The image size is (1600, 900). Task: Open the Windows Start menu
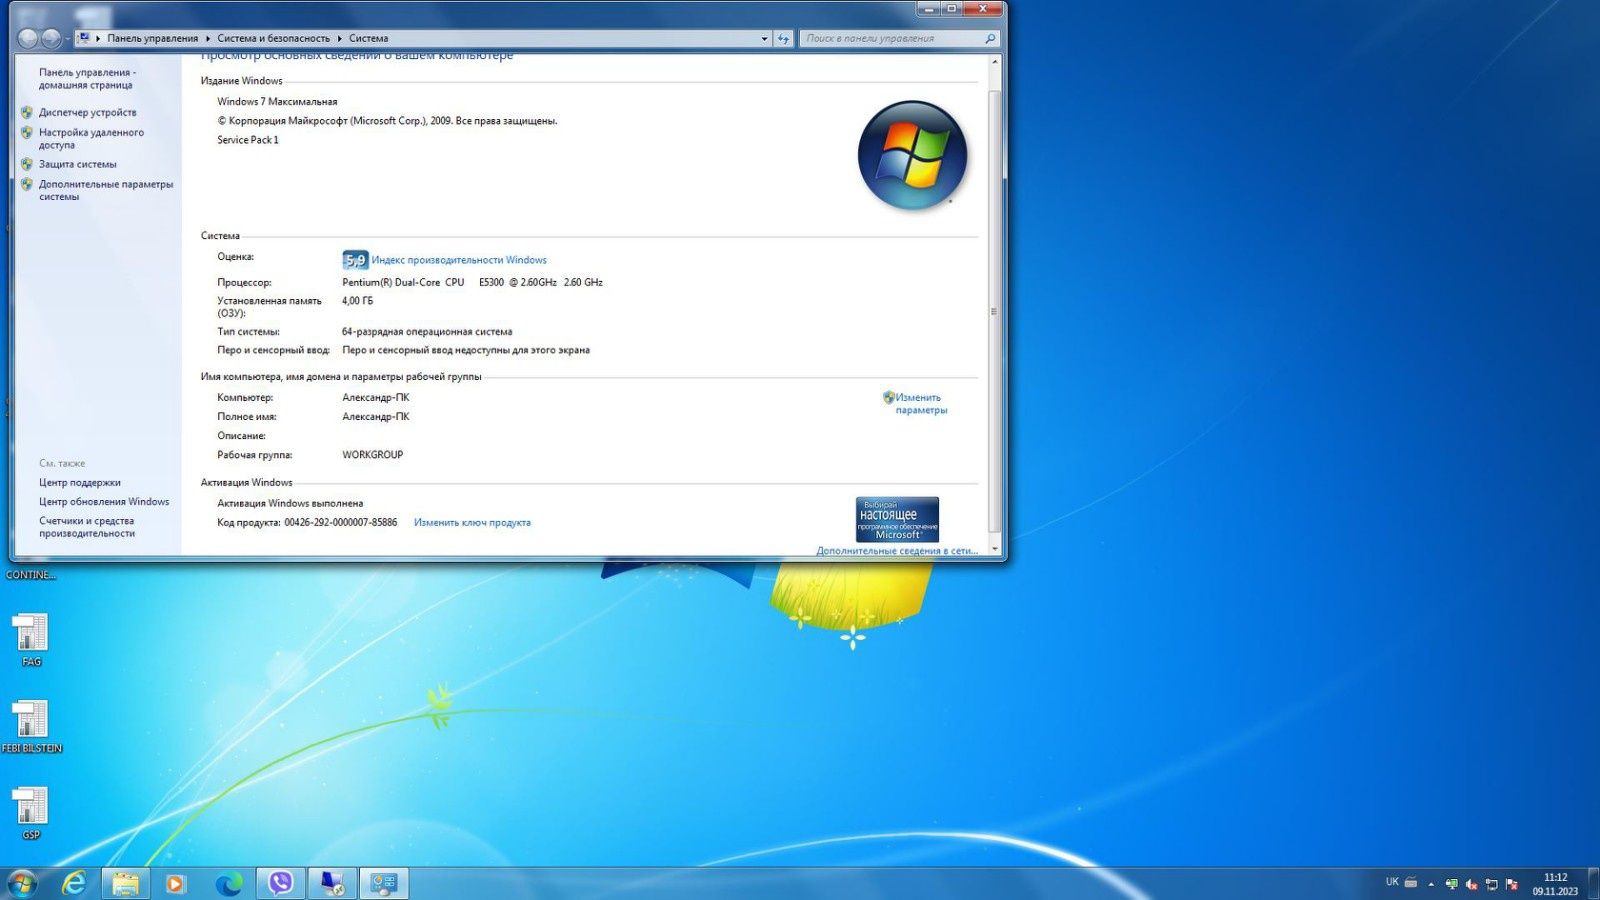coord(21,883)
